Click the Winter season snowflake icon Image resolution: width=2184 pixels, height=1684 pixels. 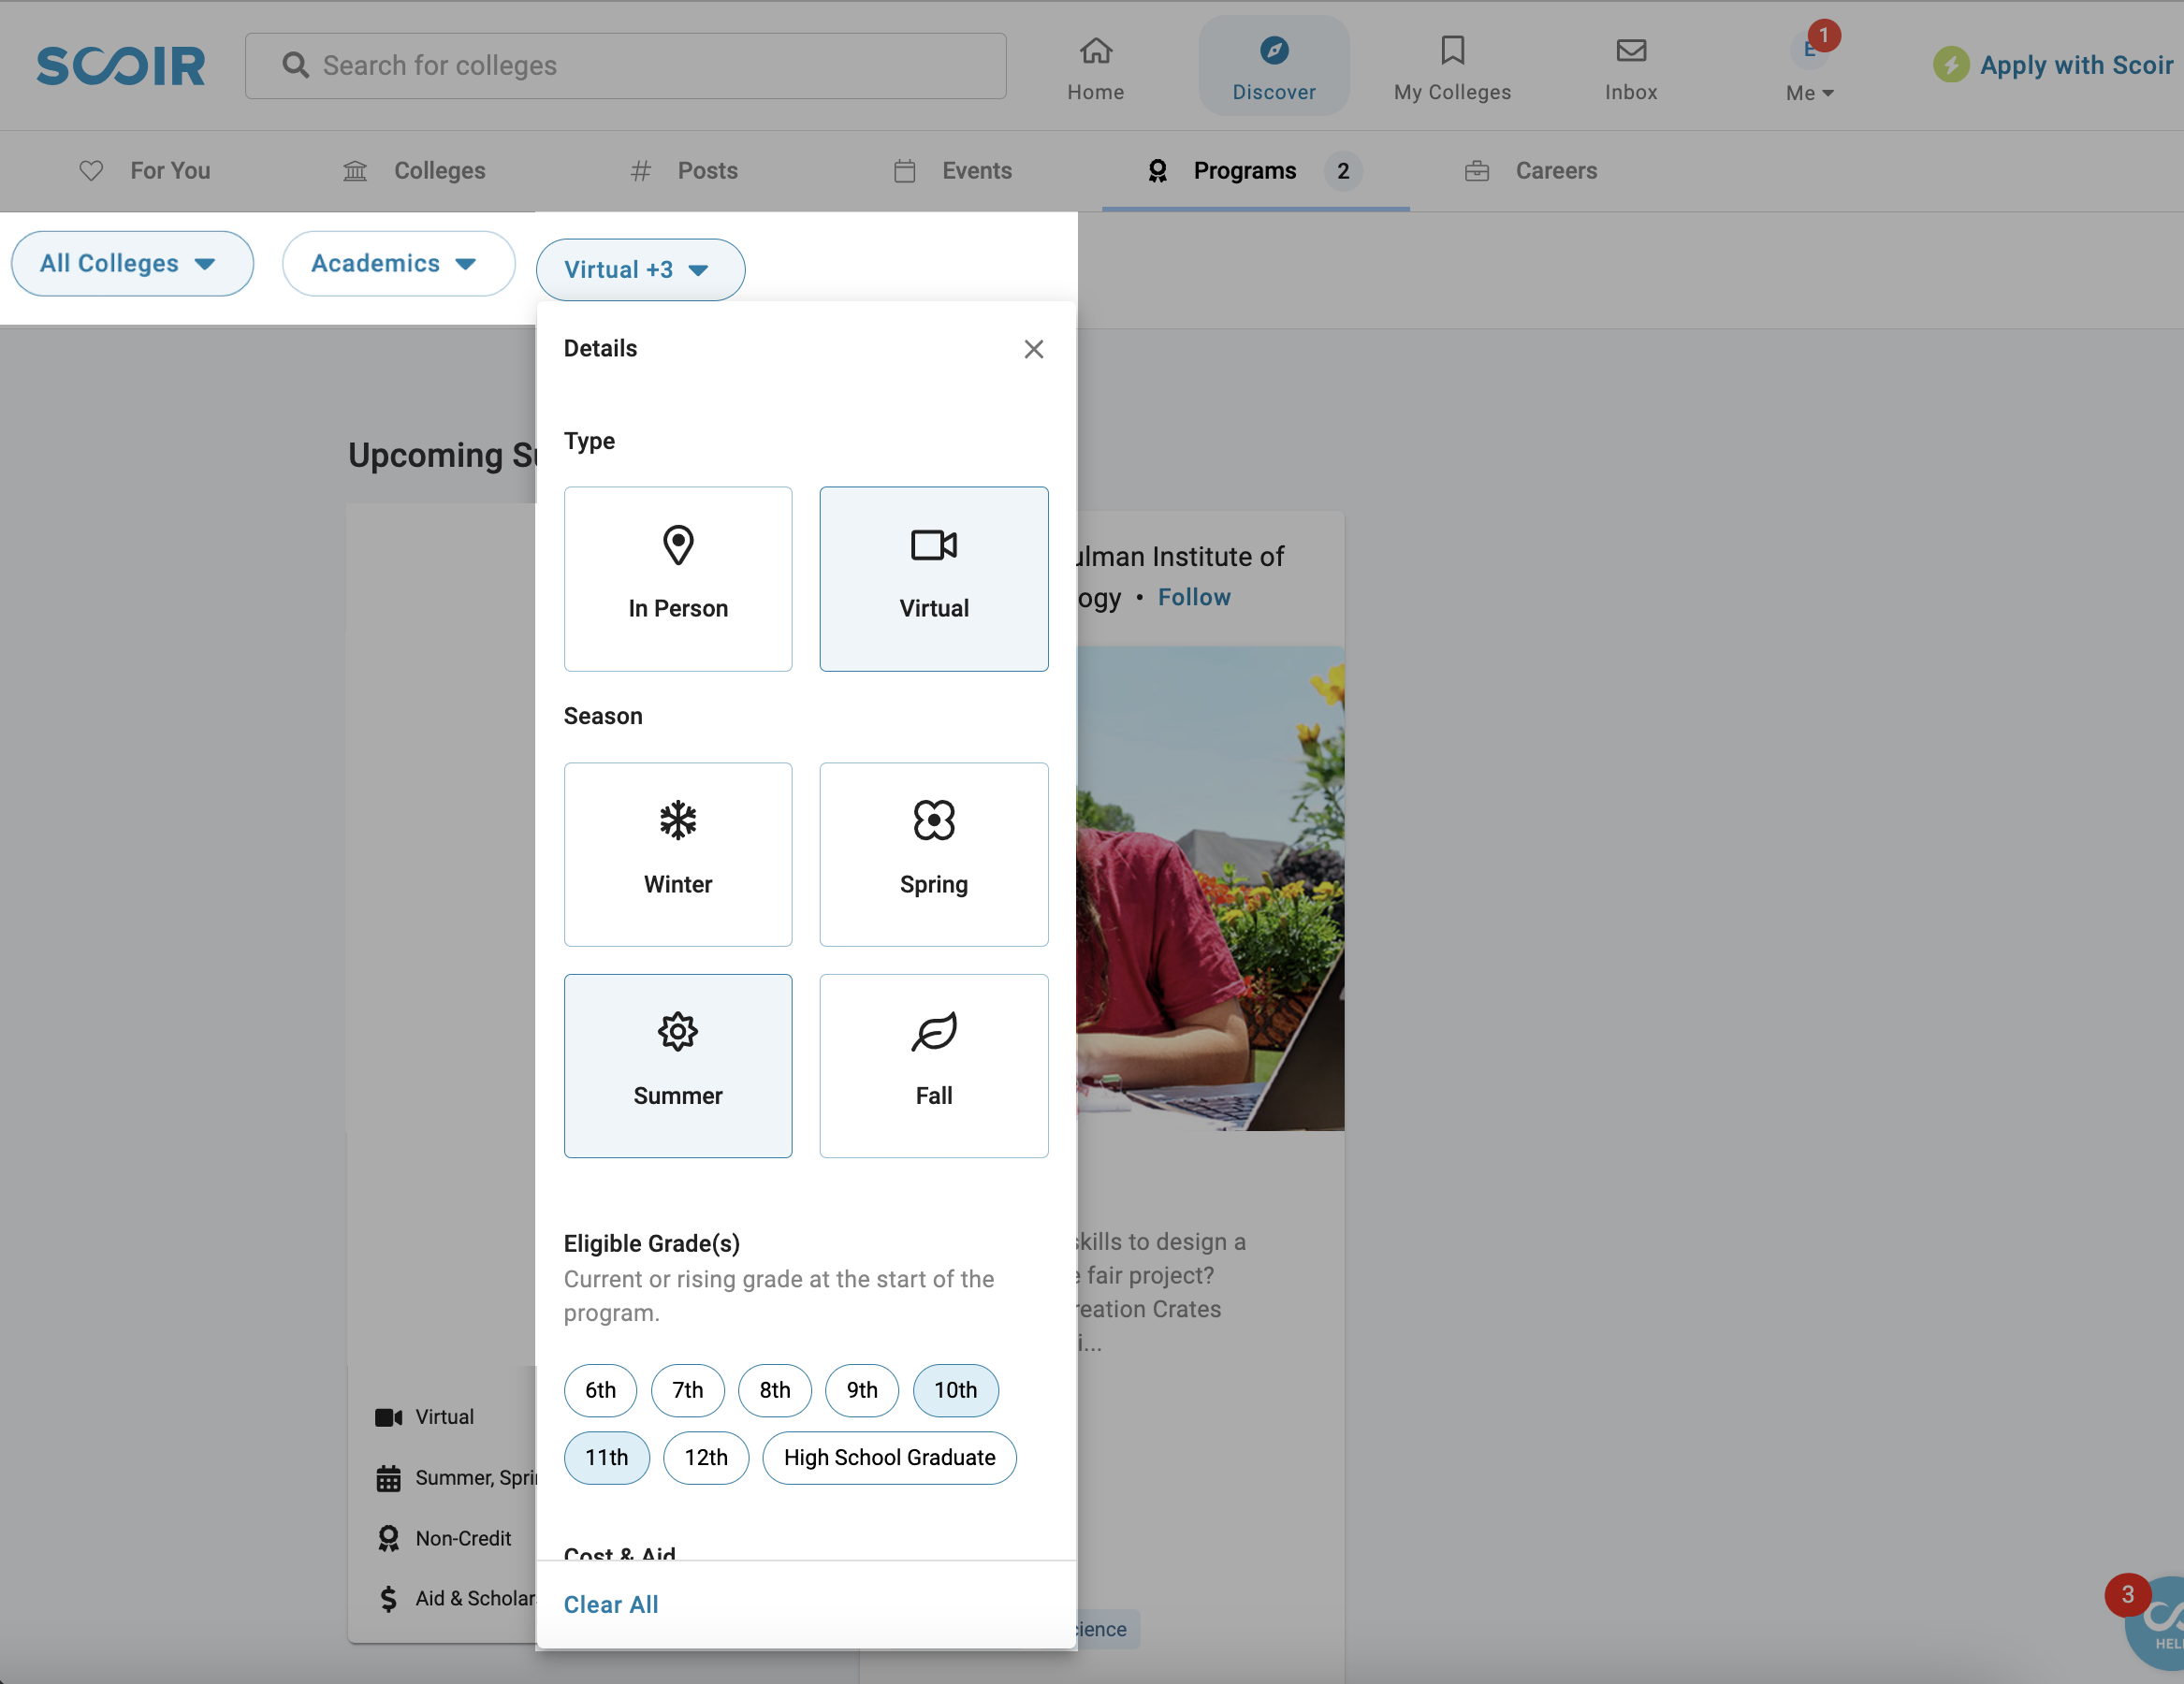(677, 819)
